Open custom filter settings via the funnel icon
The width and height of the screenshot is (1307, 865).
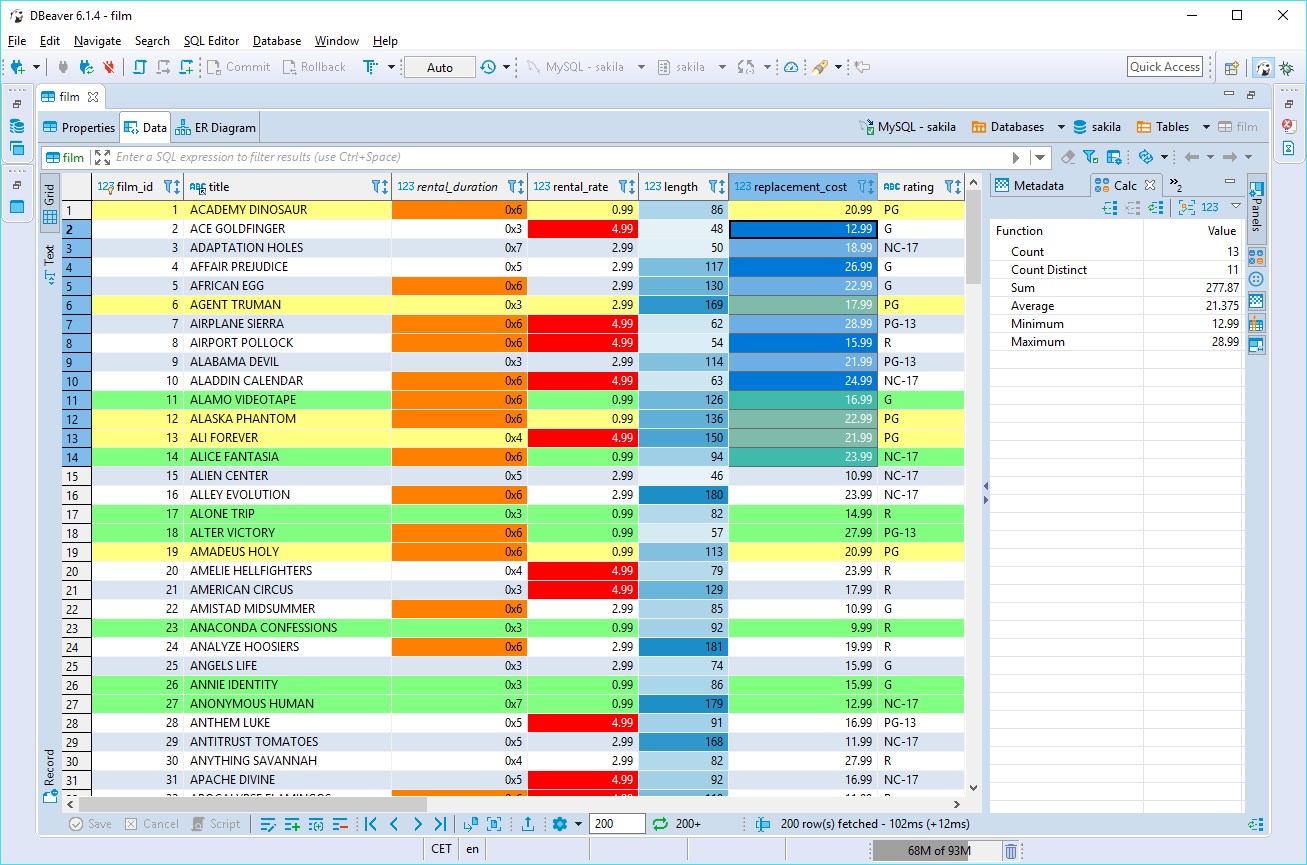[1090, 158]
